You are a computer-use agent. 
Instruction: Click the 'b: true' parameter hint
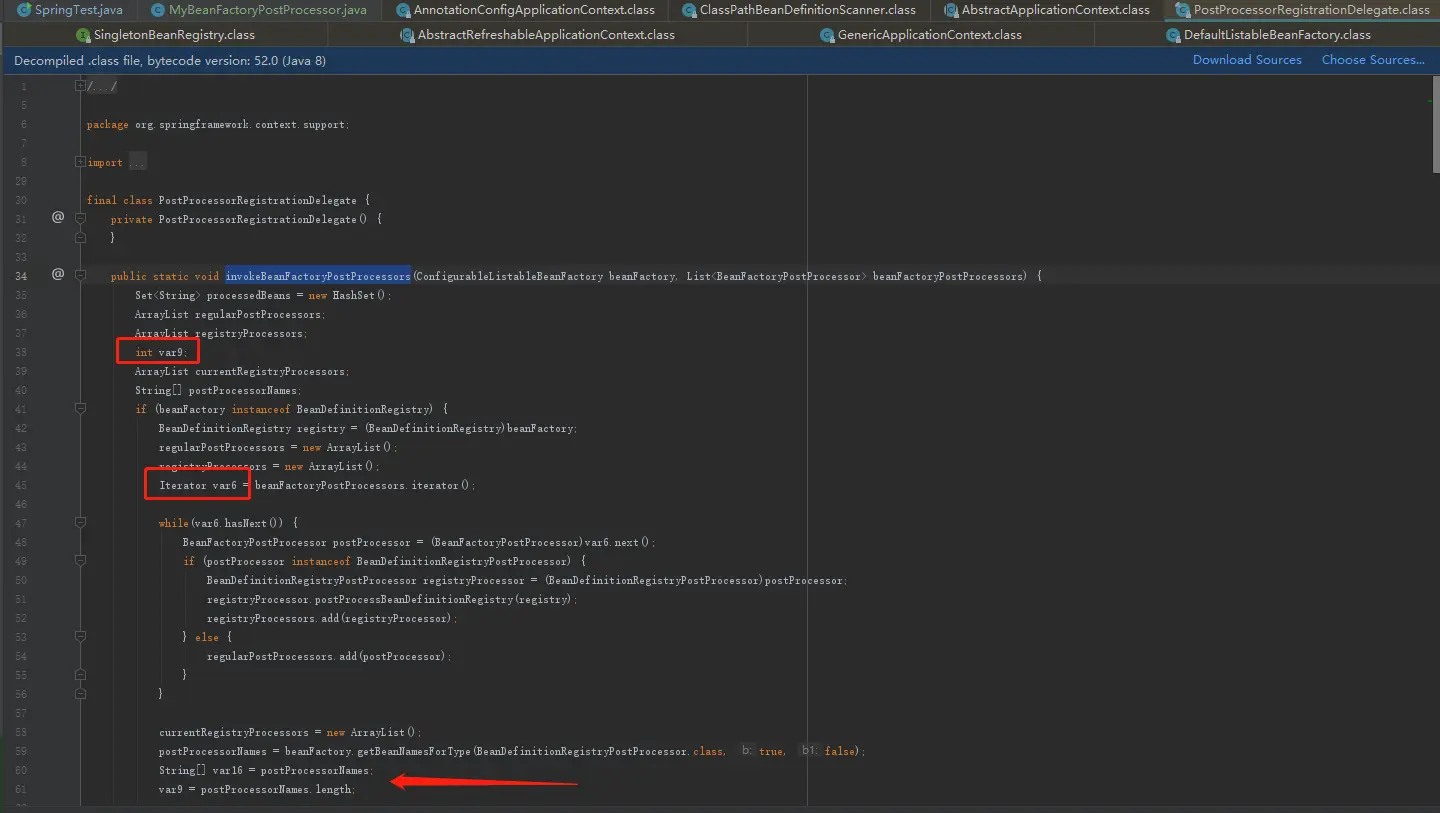tap(763, 751)
